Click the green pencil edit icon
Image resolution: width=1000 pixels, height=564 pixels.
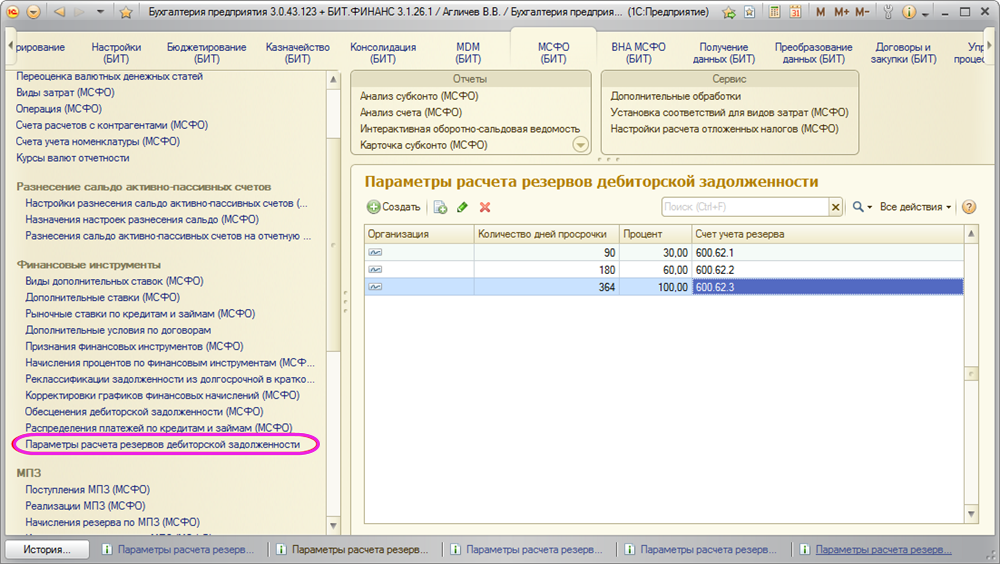462,207
